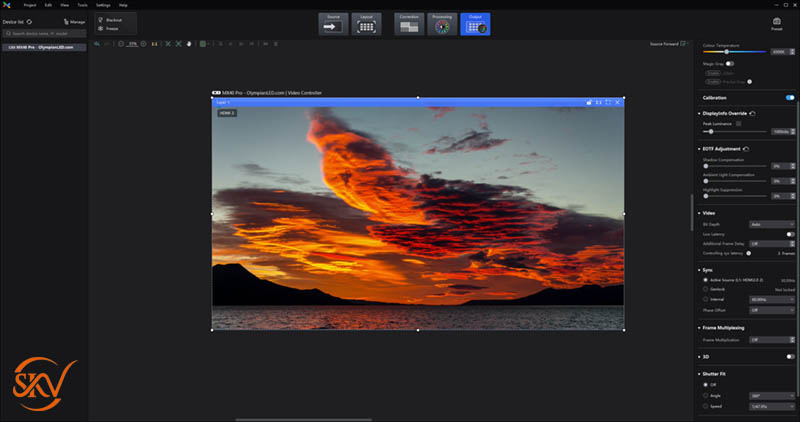Open the Settings menu
Screen dimensions: 800x422
point(103,5)
